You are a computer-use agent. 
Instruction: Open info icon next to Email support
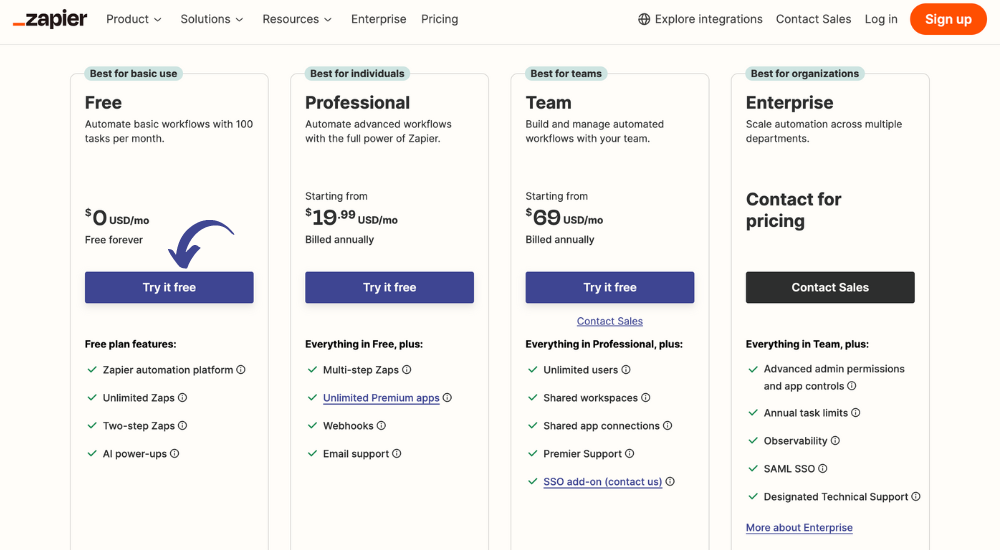tap(397, 454)
